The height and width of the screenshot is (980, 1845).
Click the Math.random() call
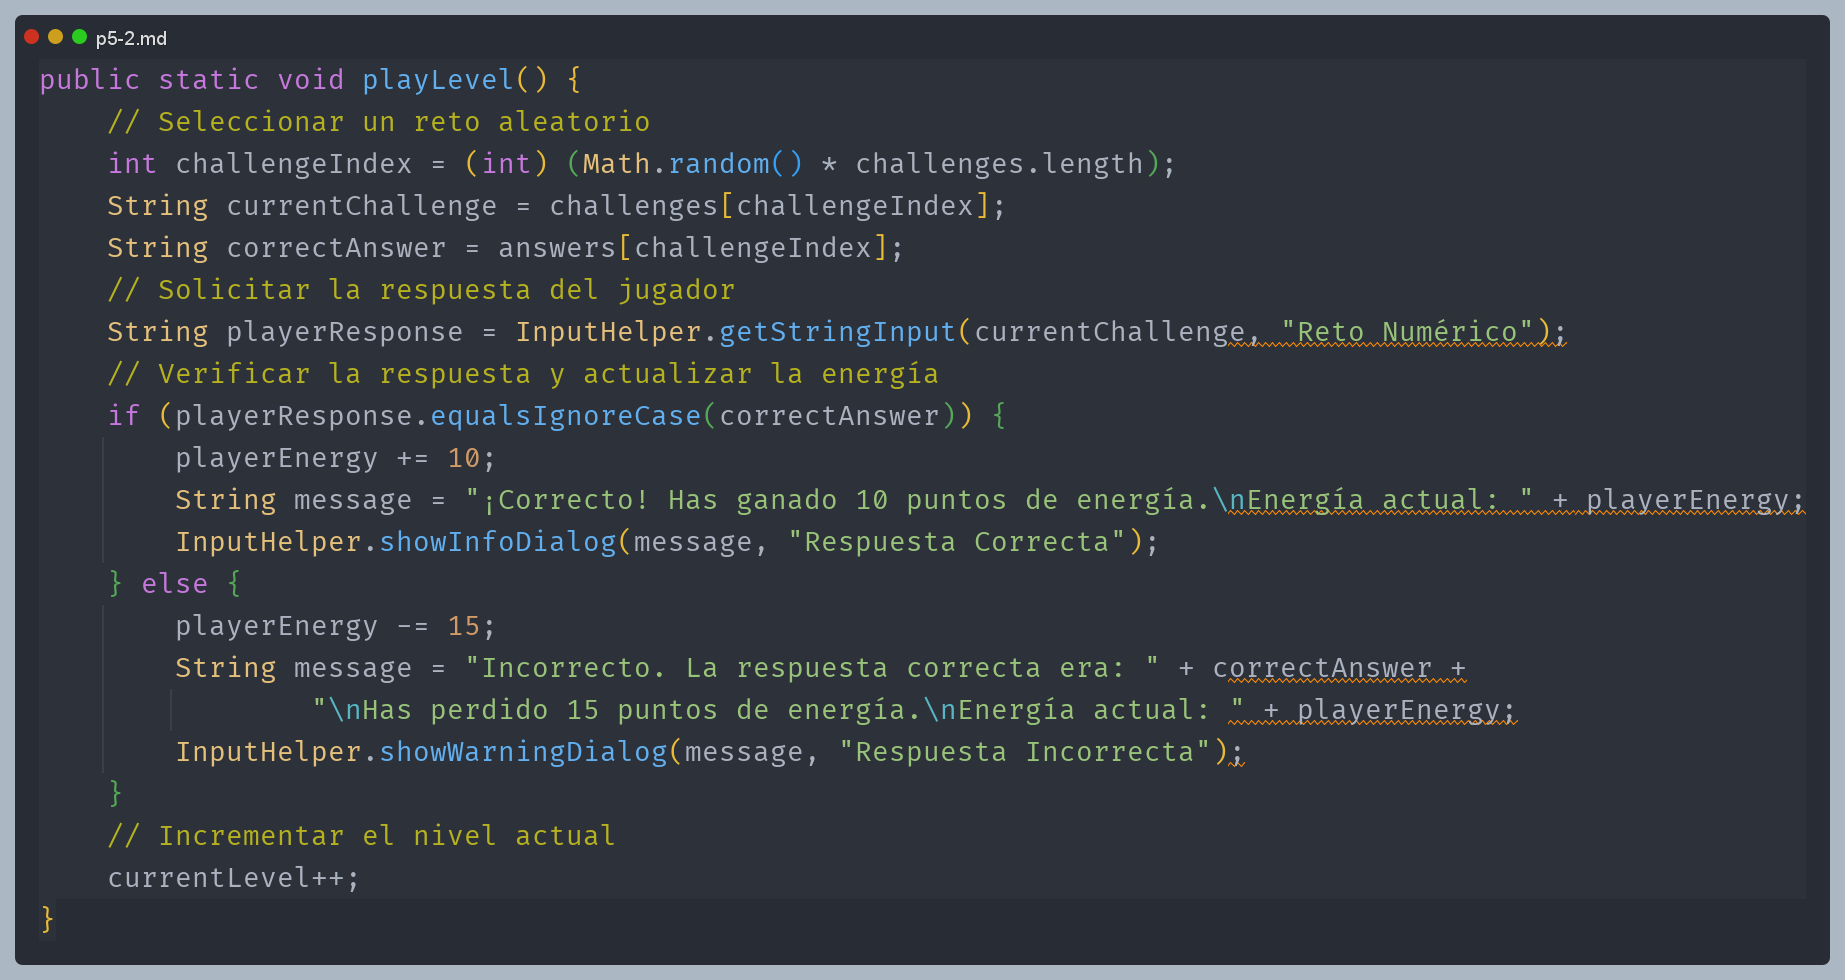tap(692, 164)
